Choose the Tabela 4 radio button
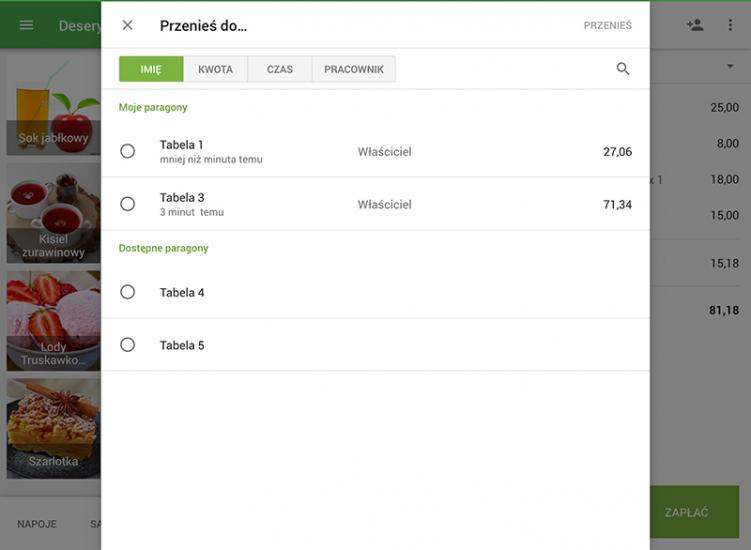This screenshot has height=550, width=751. [x=127, y=292]
